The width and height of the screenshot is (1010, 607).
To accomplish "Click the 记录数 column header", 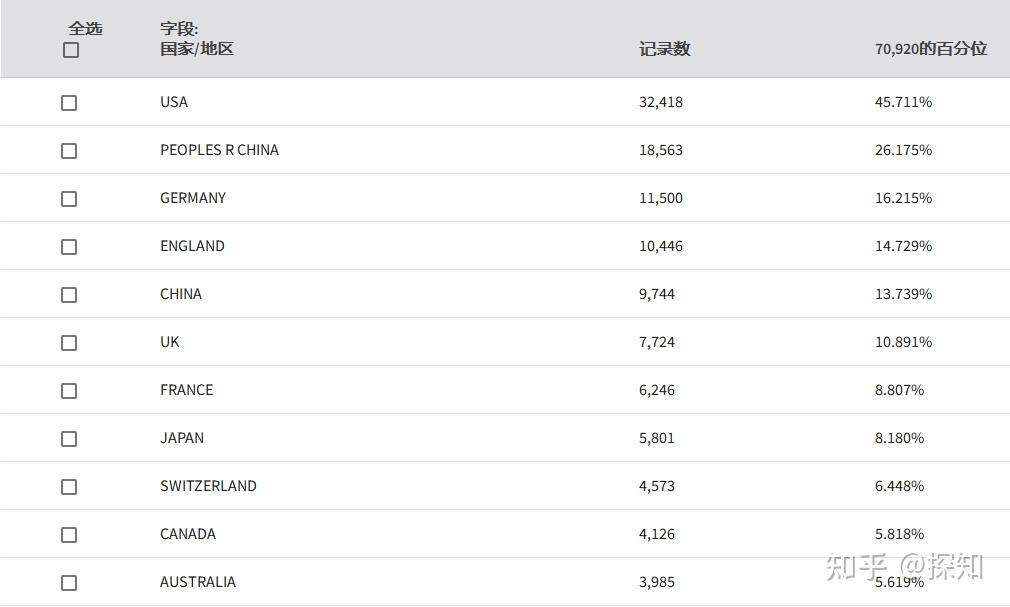I will (664, 49).
